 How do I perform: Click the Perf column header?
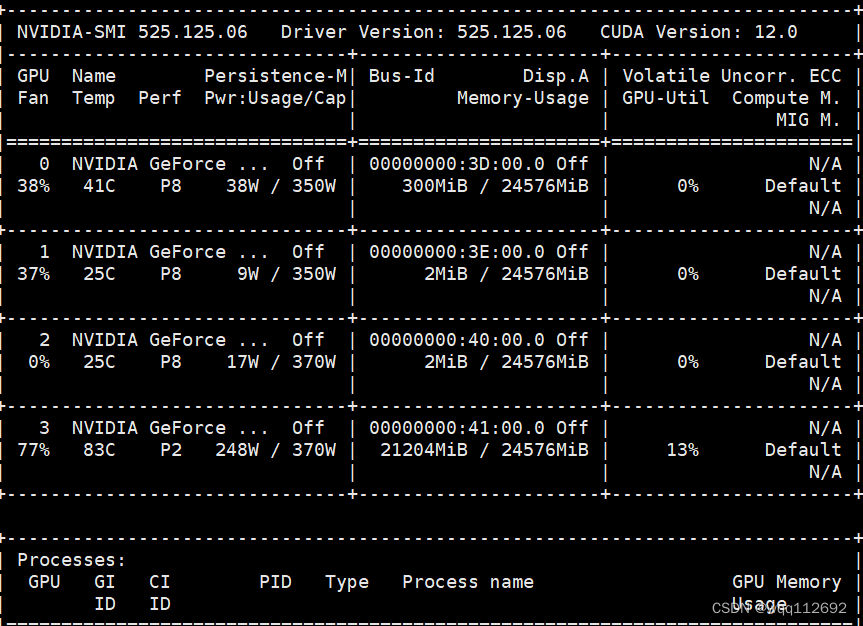click(x=160, y=98)
